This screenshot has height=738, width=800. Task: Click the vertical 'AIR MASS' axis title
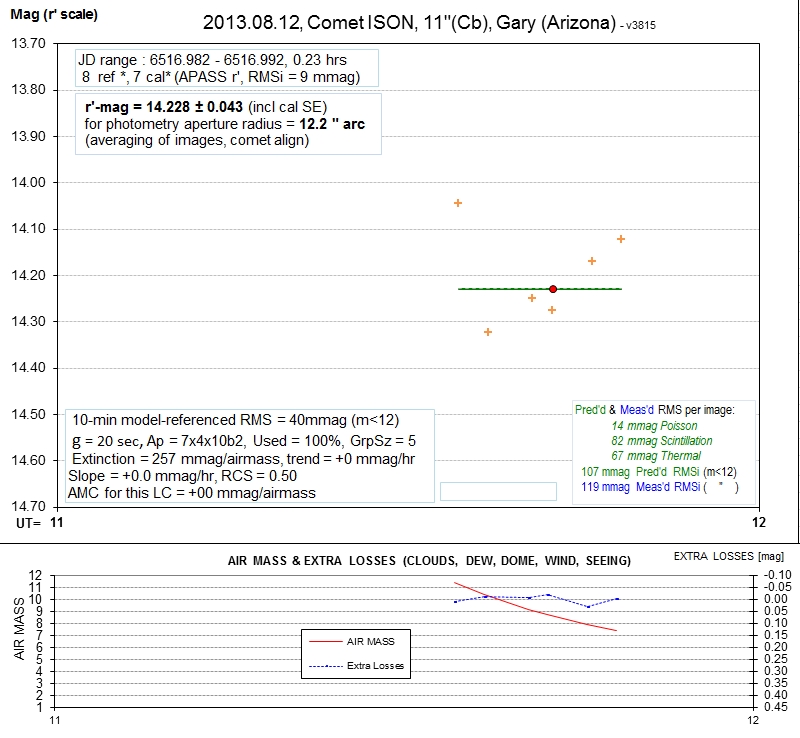click(19, 628)
